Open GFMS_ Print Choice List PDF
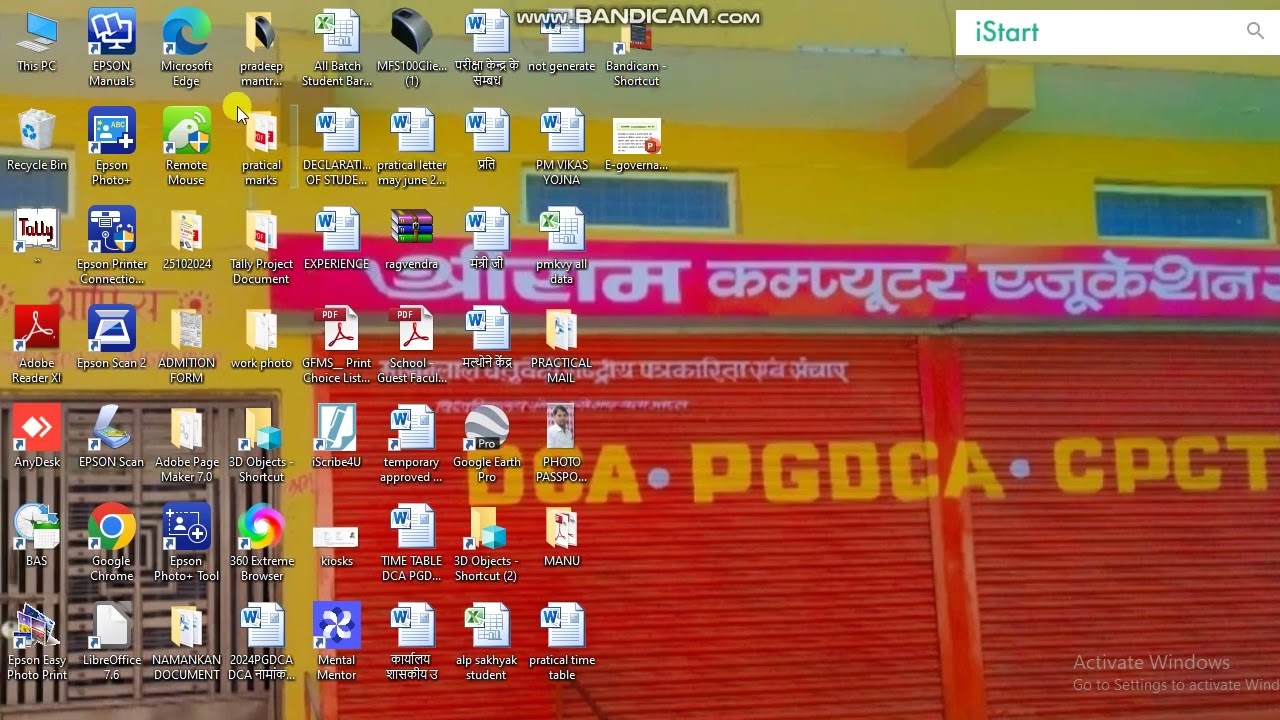 tap(337, 346)
